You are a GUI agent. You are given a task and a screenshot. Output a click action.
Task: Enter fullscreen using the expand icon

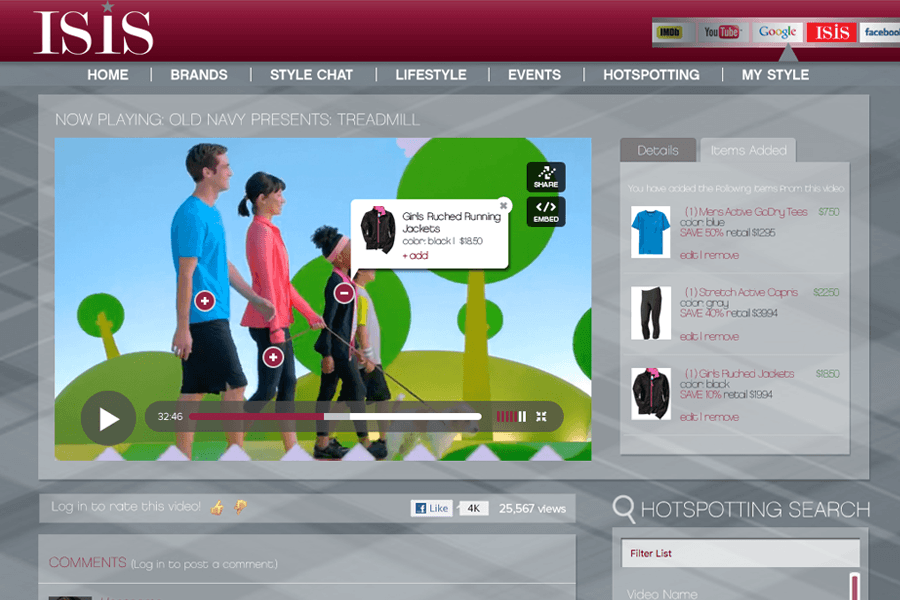(x=541, y=417)
